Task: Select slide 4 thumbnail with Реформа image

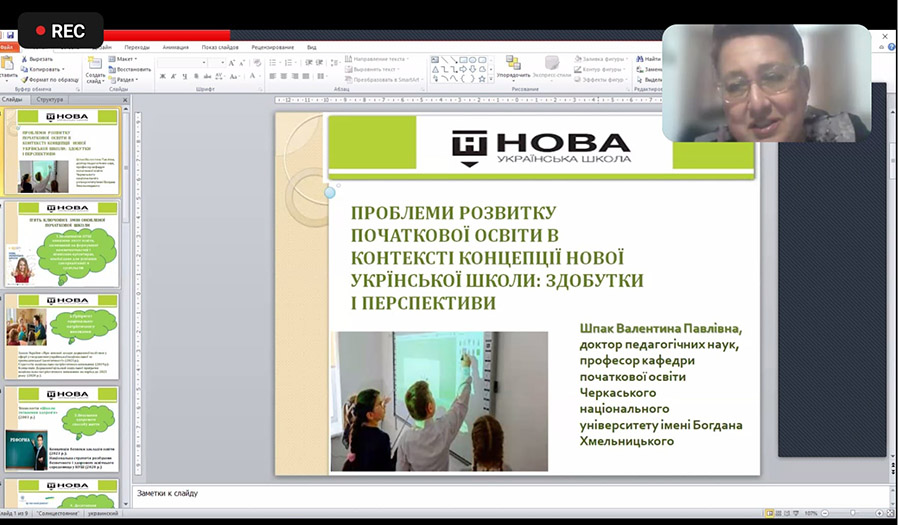Action: [x=62, y=429]
